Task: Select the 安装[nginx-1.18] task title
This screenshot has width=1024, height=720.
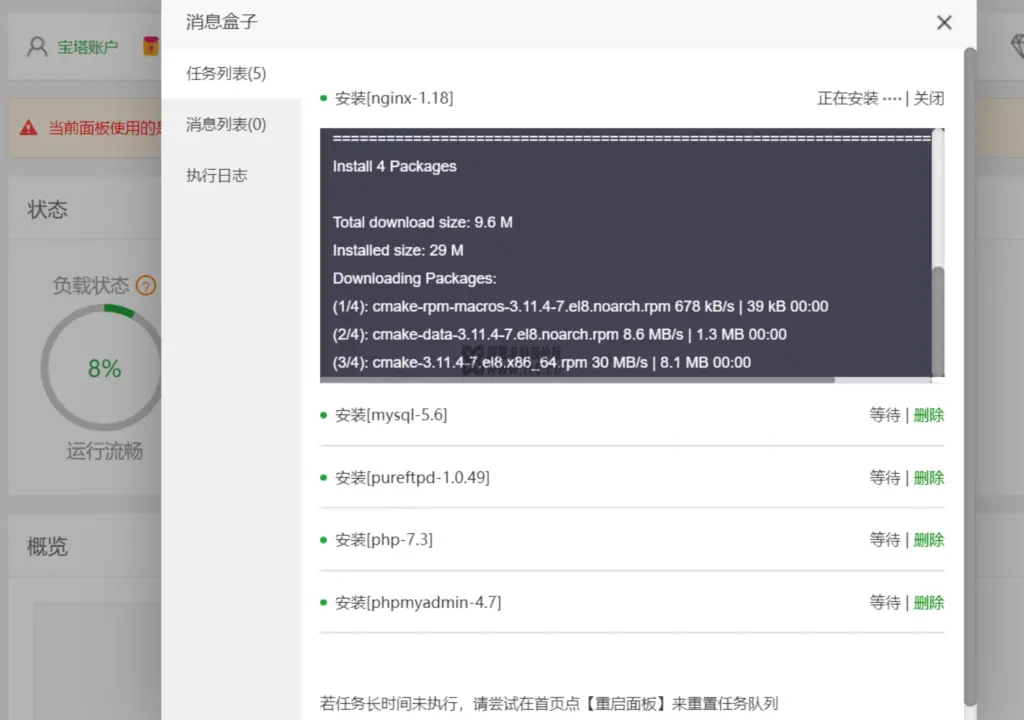Action: click(394, 98)
